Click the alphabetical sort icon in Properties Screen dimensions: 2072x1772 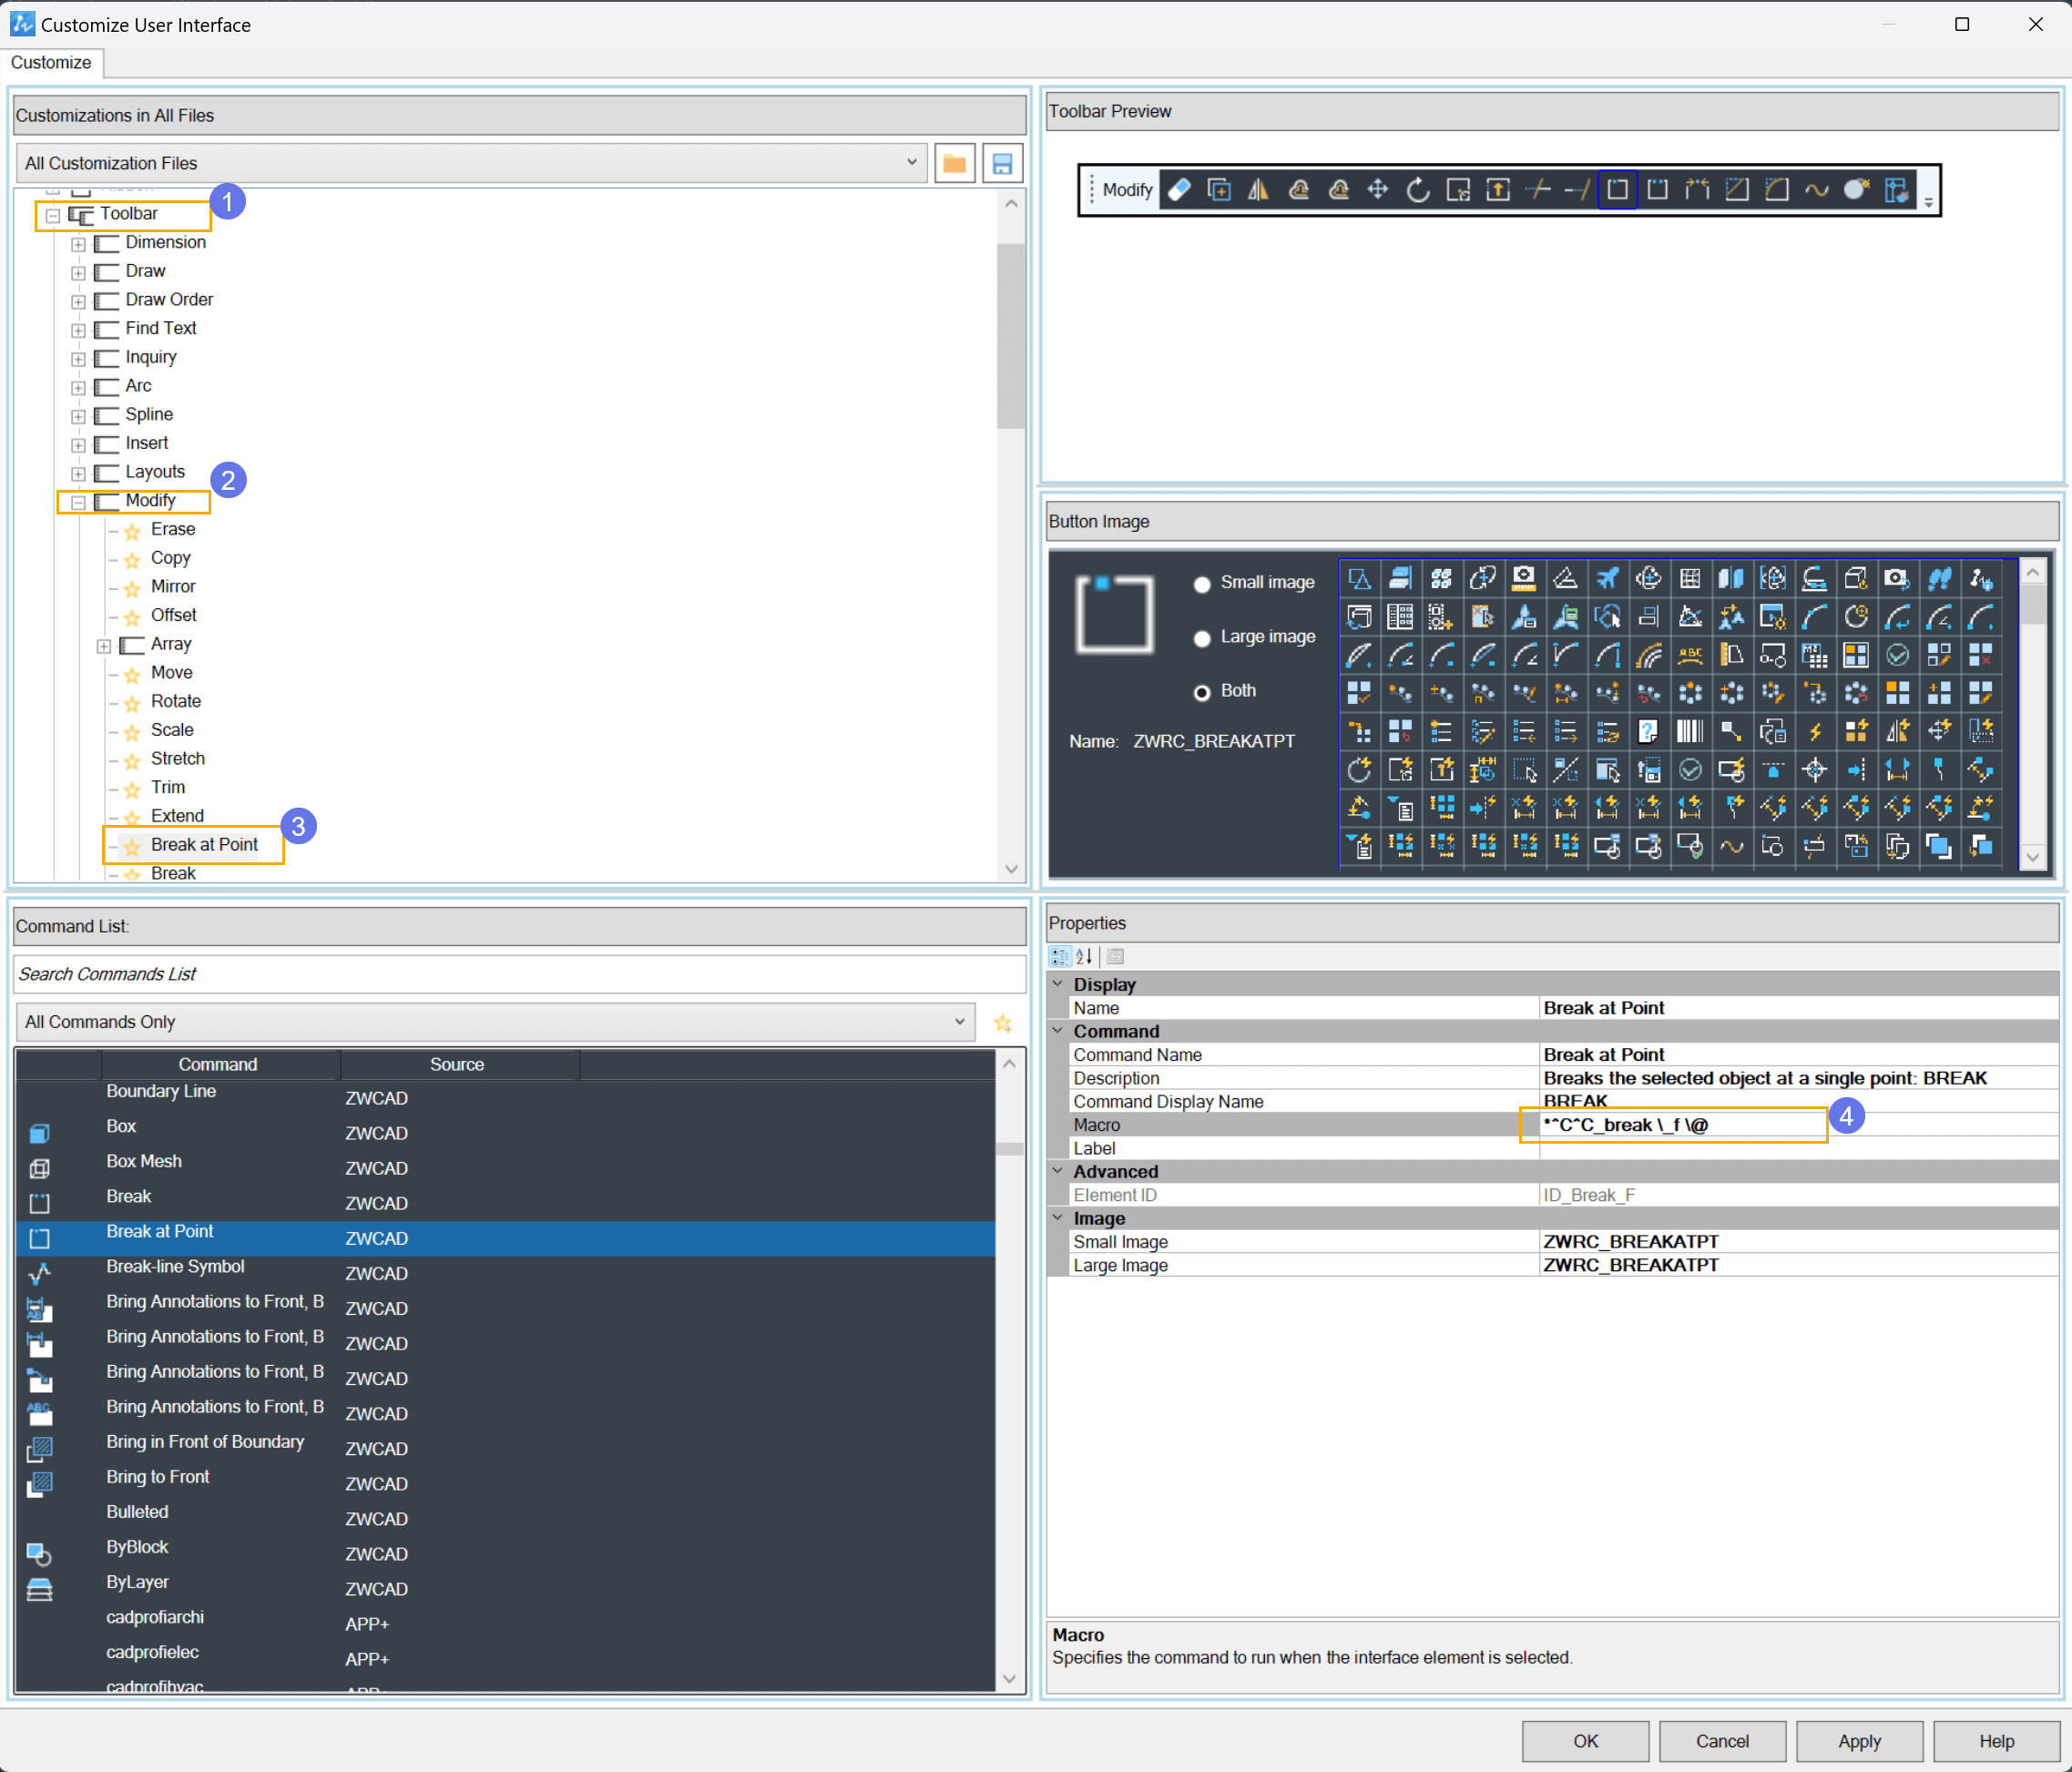(1084, 957)
